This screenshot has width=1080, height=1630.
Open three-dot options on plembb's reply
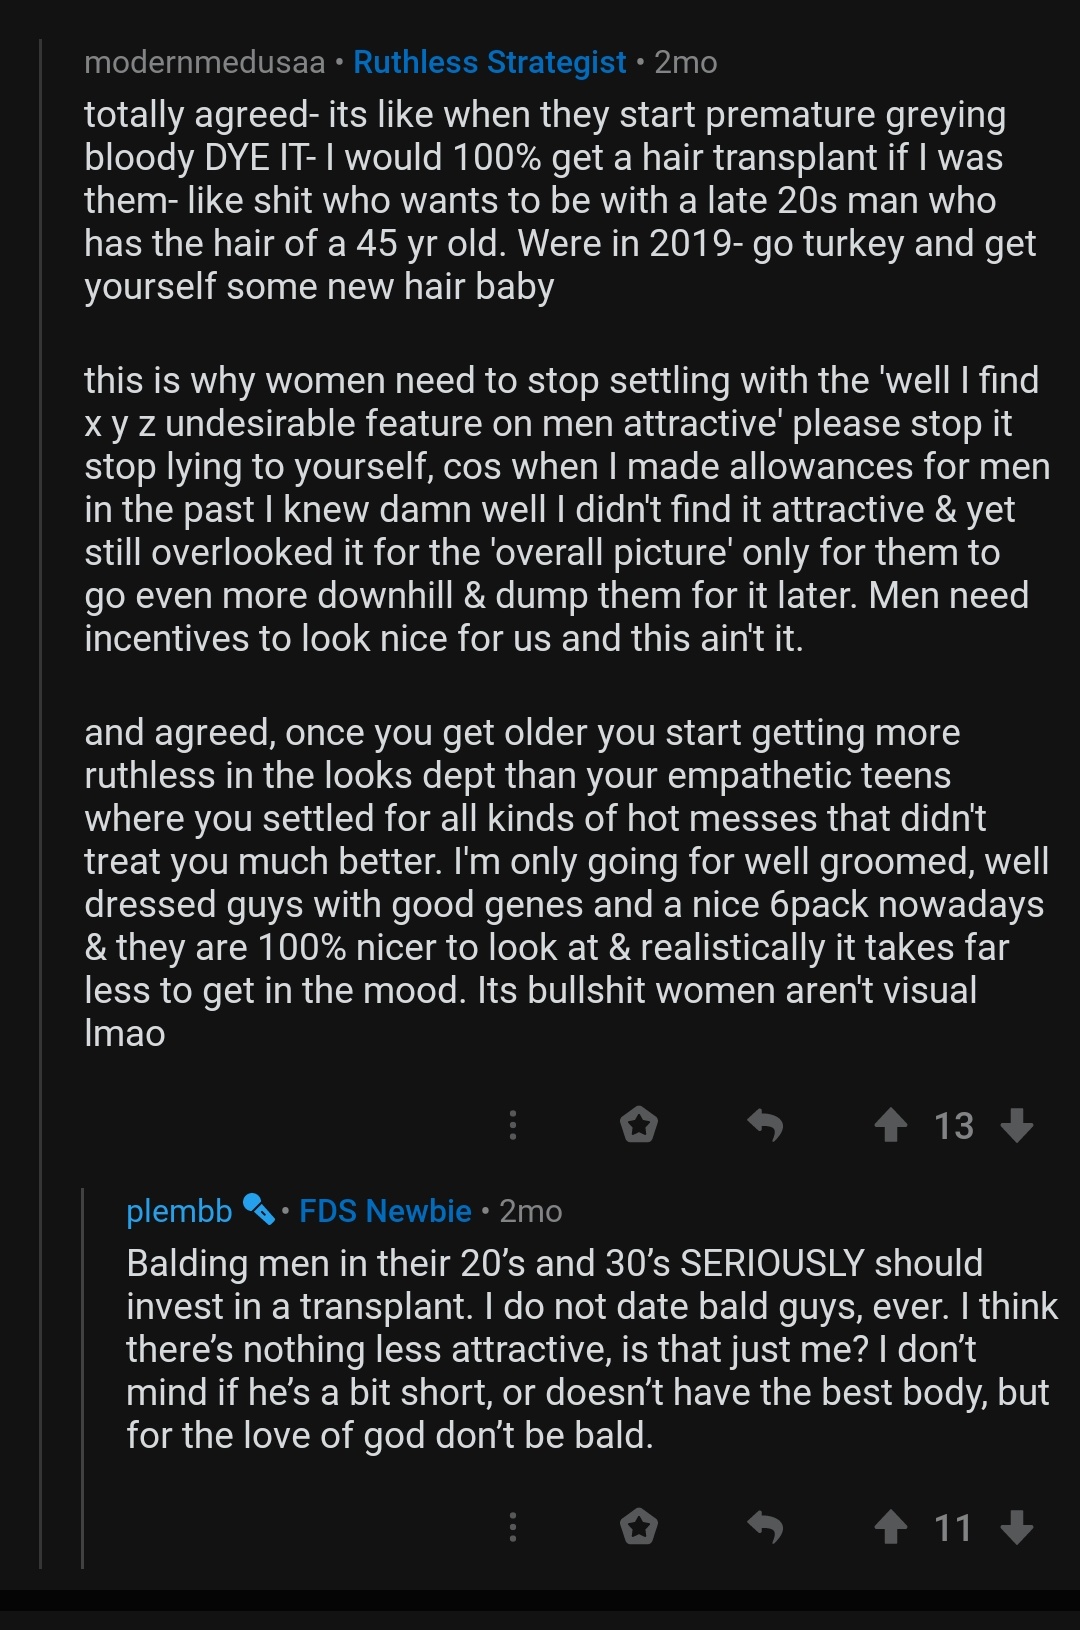[x=512, y=1528]
